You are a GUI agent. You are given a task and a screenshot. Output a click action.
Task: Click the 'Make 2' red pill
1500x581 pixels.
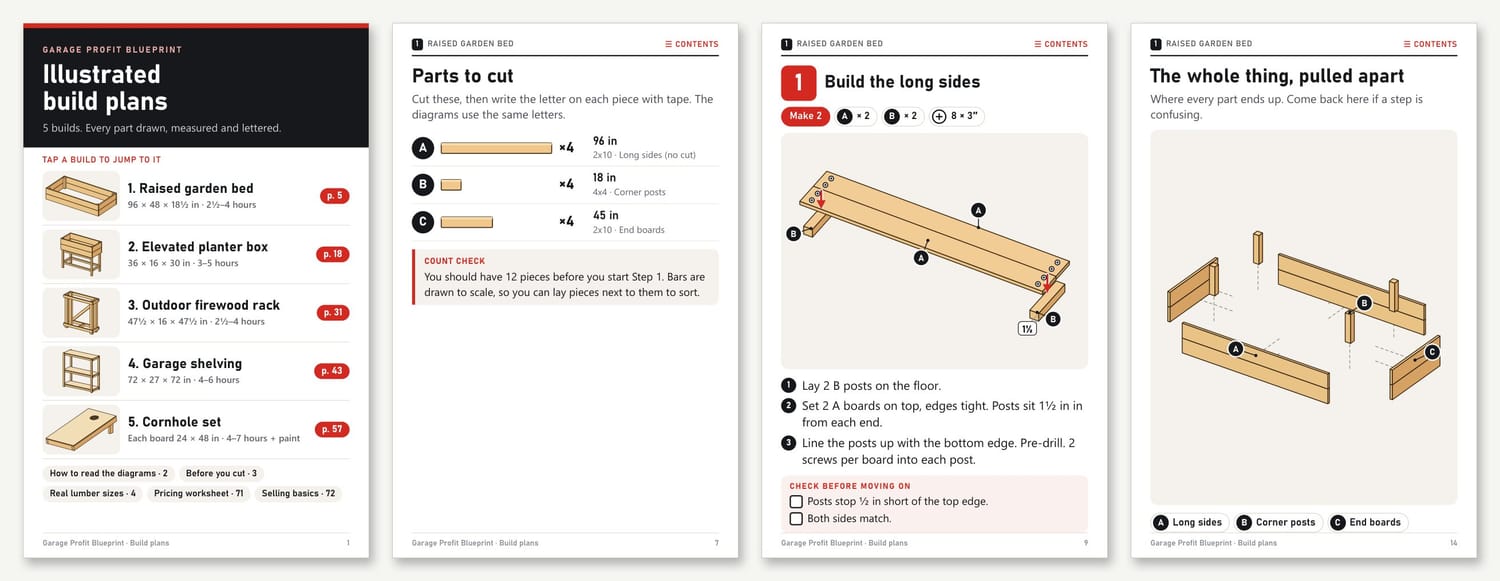pos(805,116)
